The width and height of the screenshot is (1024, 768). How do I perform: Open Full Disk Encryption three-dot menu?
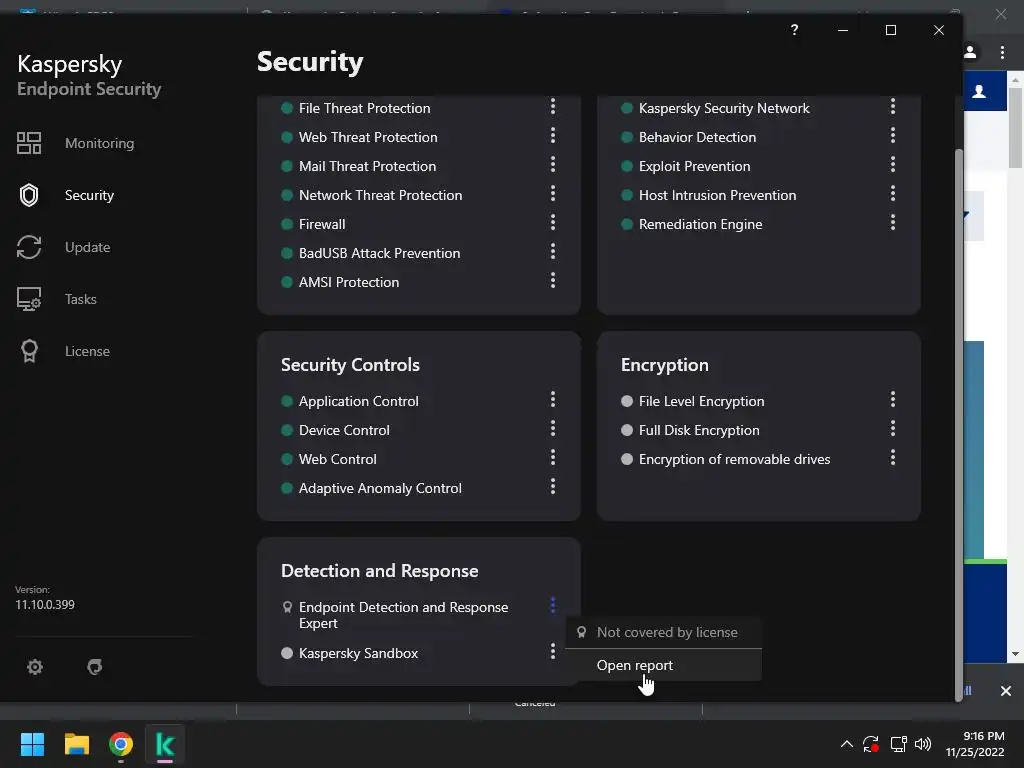click(x=893, y=428)
